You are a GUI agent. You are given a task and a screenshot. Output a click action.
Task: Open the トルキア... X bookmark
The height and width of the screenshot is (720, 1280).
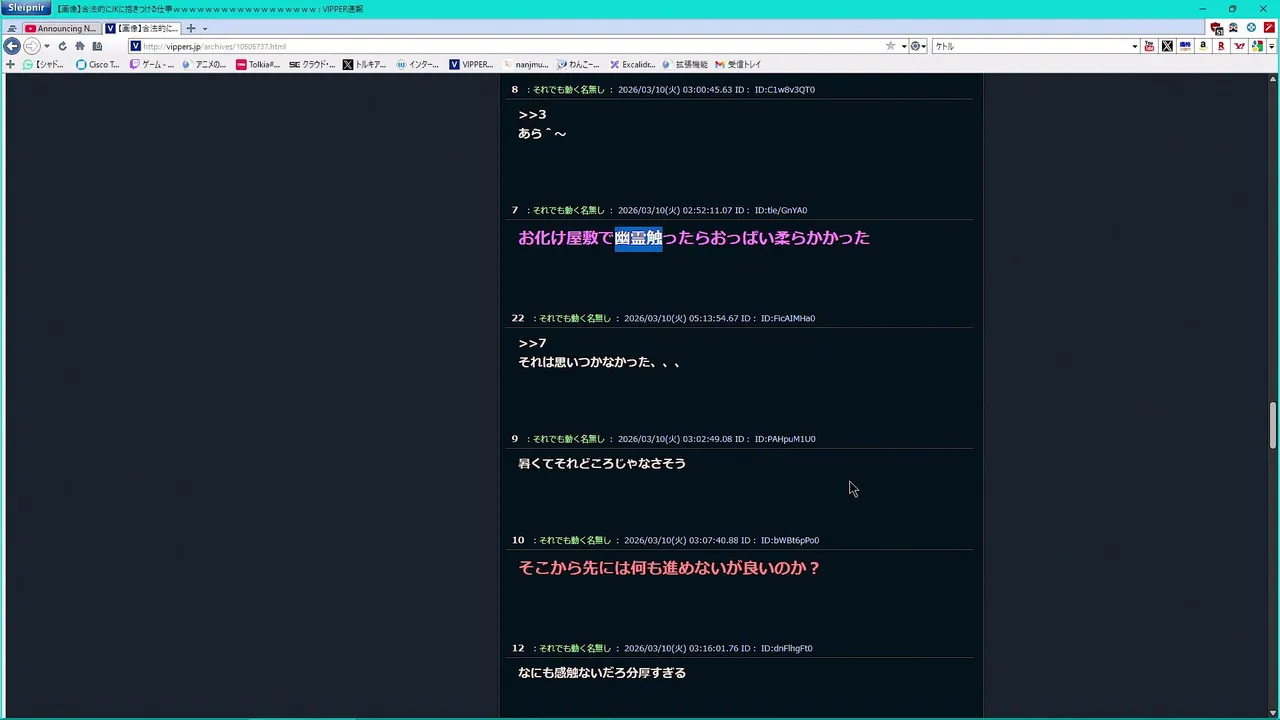click(x=364, y=64)
